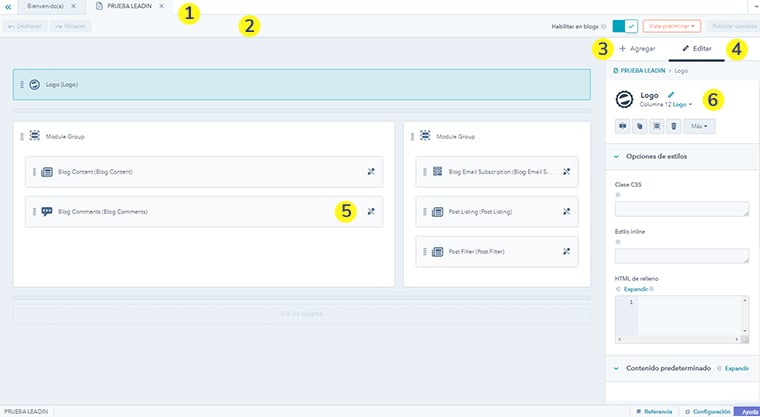760x417 pixels.
Task: Toggle the Habilitar en blogs switch
Action: (624, 25)
